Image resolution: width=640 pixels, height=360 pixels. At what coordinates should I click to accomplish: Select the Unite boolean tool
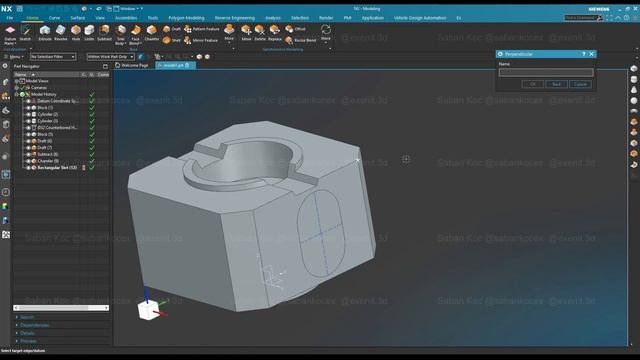coord(89,33)
